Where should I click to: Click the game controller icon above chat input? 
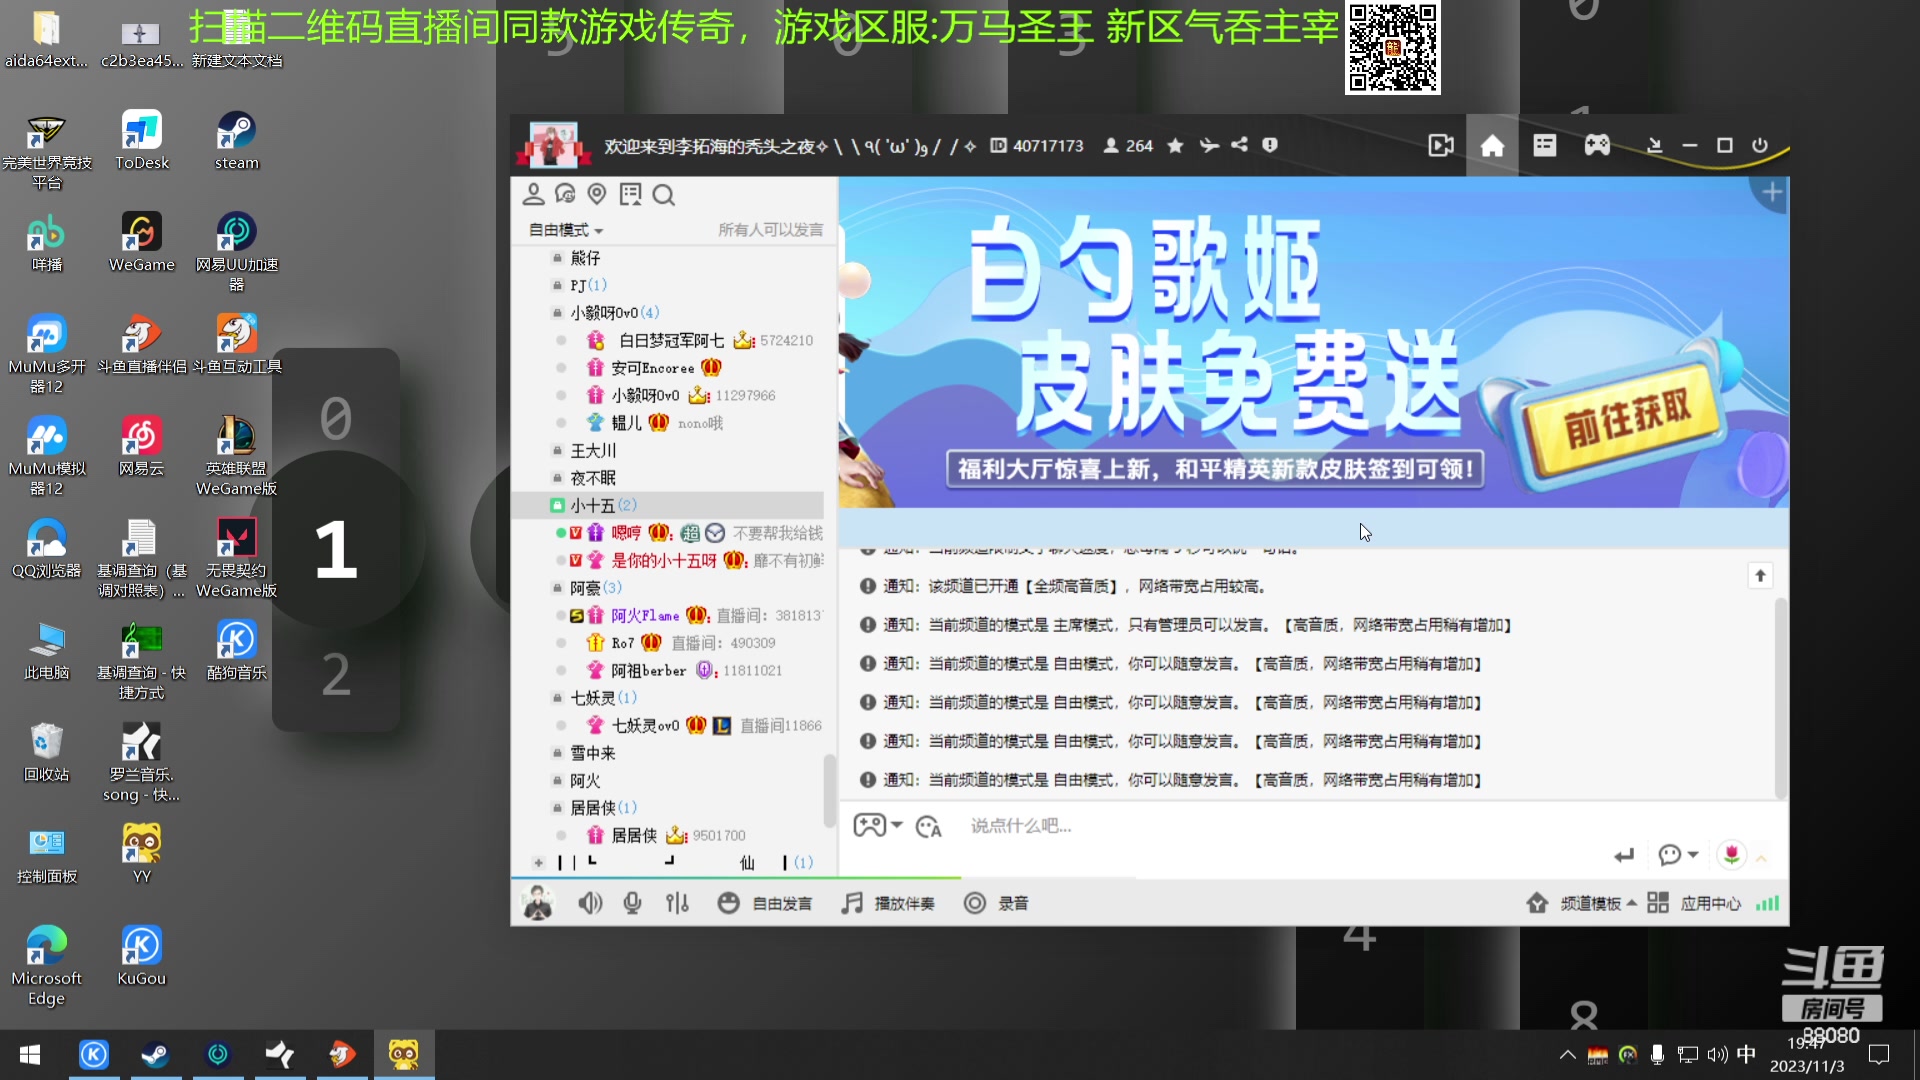pos(871,825)
